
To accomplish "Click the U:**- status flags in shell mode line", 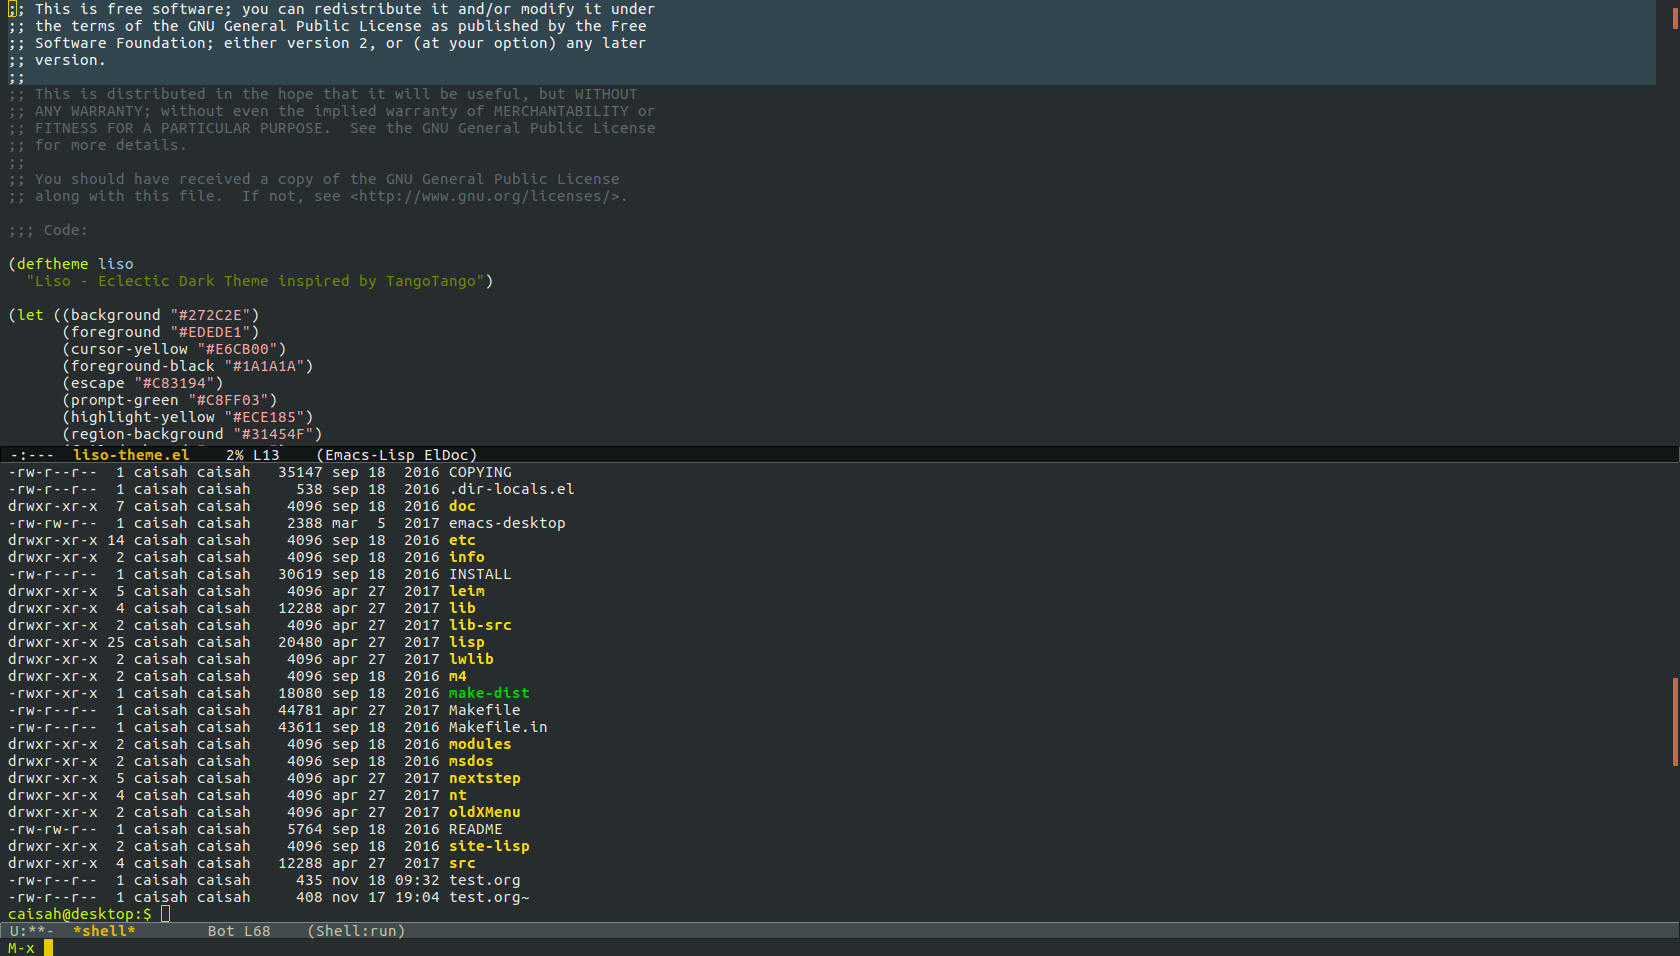I will pyautogui.click(x=32, y=931).
